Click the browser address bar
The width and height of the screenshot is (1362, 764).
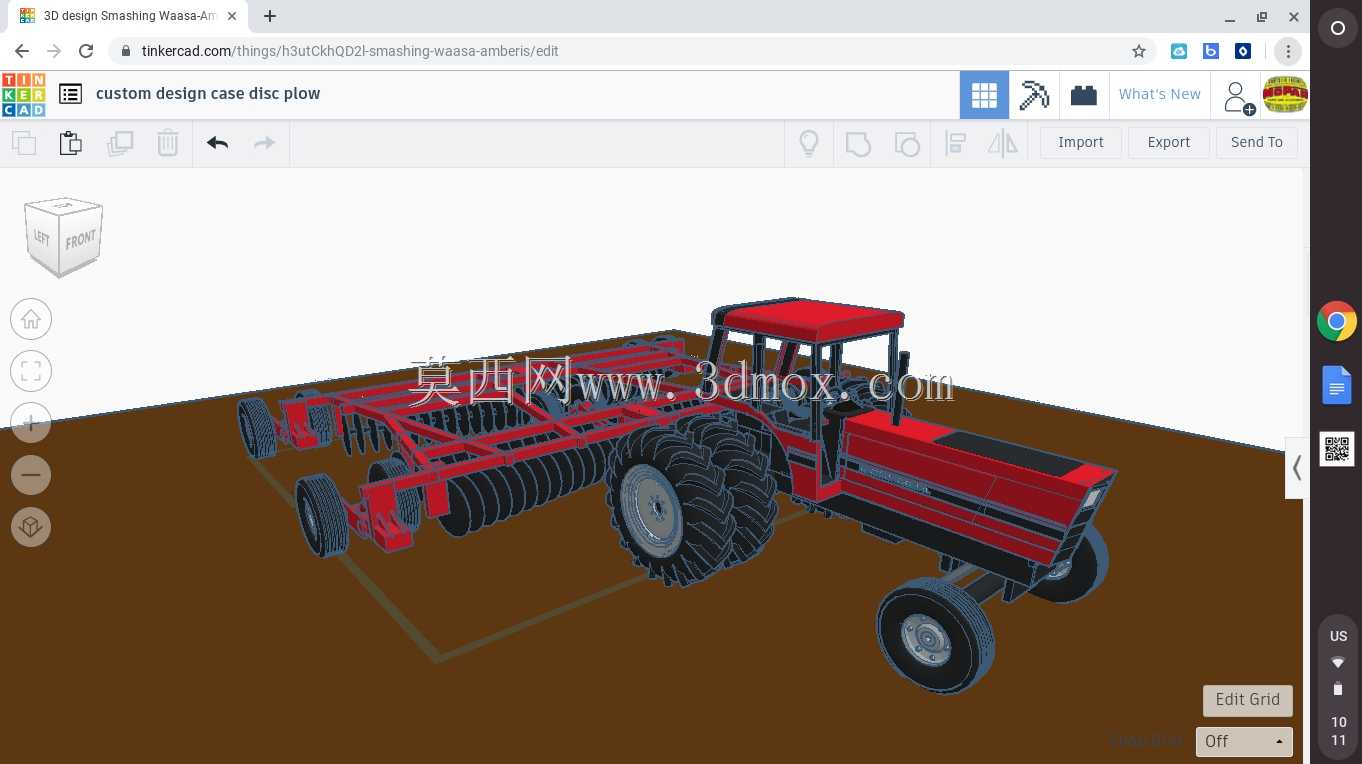tap(630, 51)
